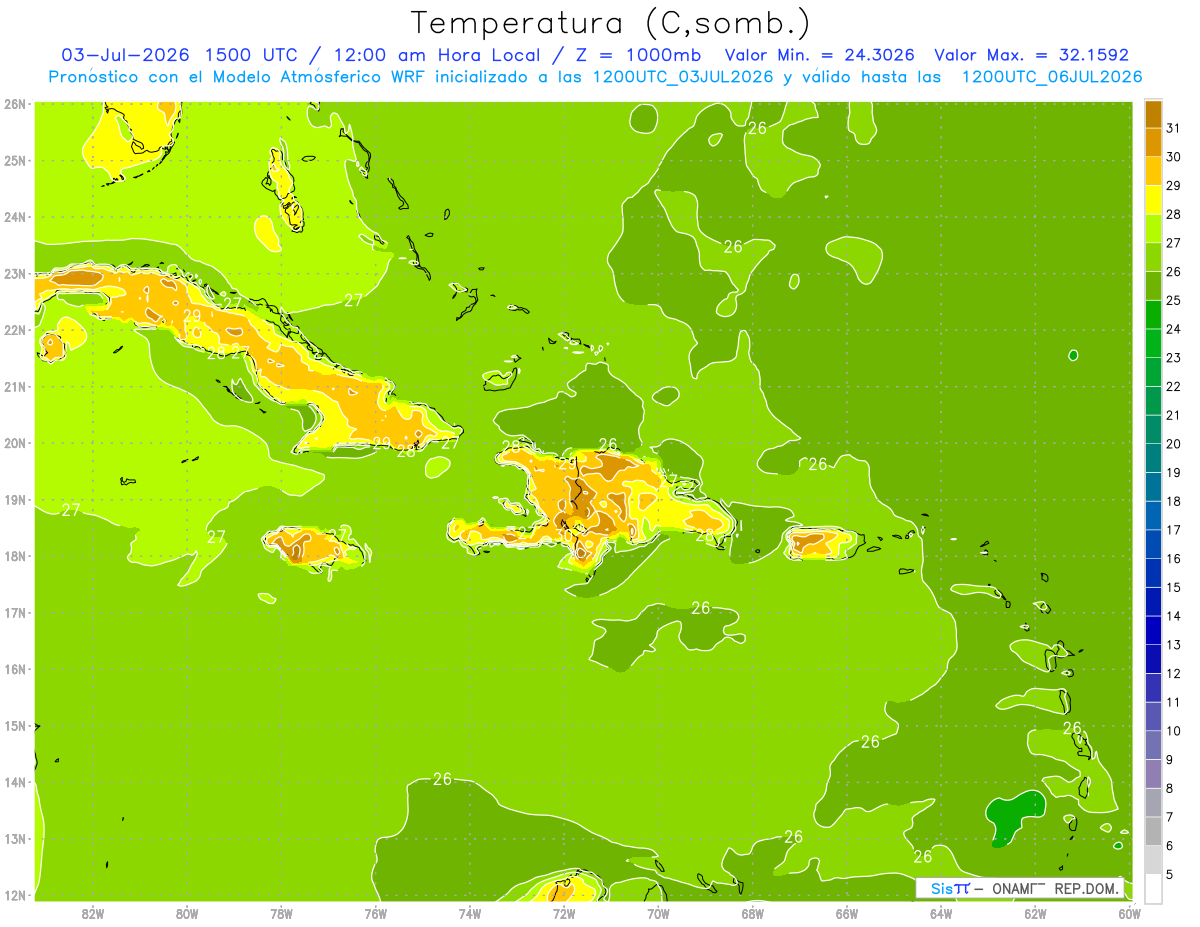Click the latitude label "26N"

[x=14, y=104]
